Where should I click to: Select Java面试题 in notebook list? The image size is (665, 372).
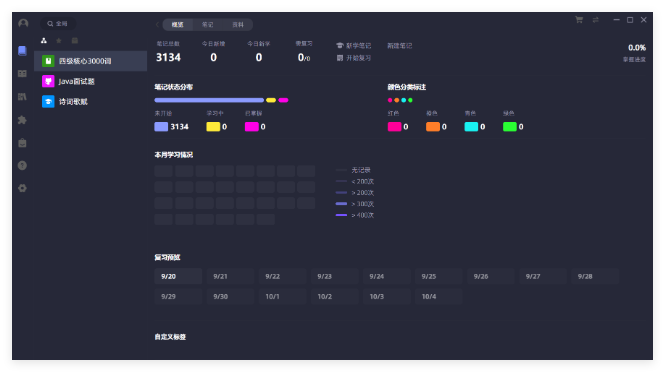[91, 81]
